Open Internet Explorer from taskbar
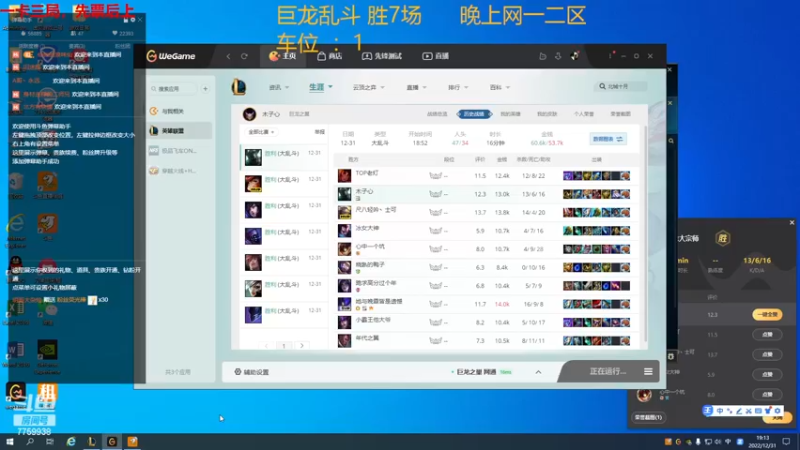This screenshot has width=800, height=450. click(71, 441)
